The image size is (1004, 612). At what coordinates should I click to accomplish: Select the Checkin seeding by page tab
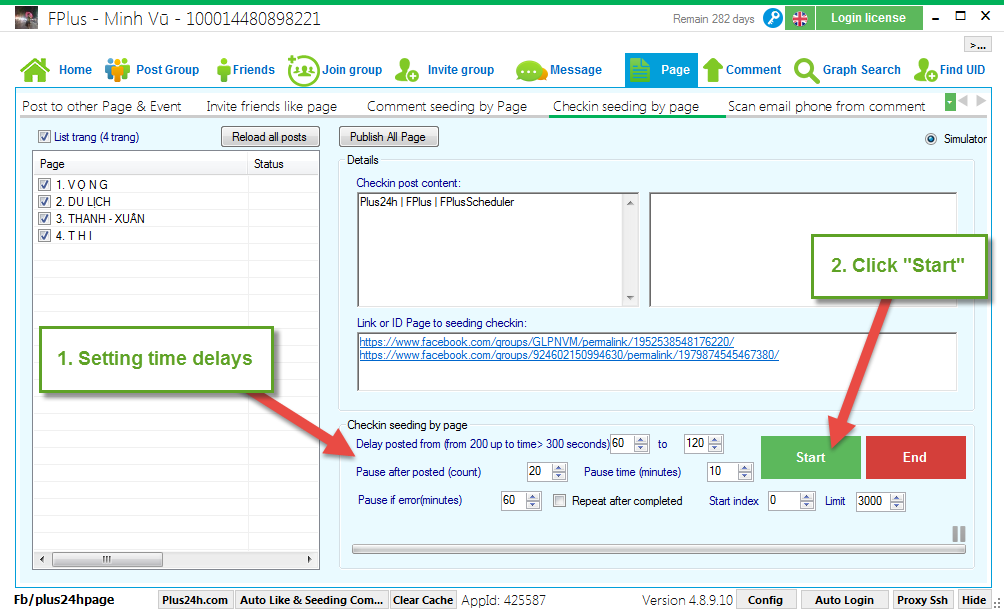[x=626, y=106]
